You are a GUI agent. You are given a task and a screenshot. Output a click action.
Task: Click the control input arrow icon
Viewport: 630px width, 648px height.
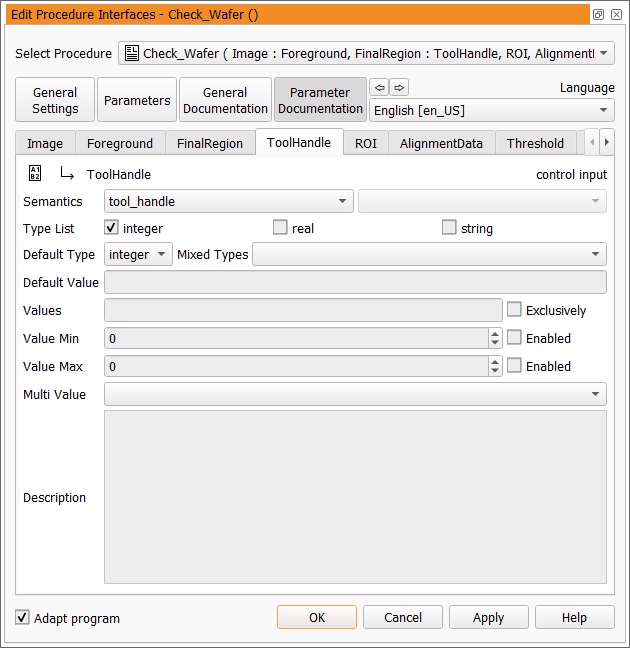point(67,174)
